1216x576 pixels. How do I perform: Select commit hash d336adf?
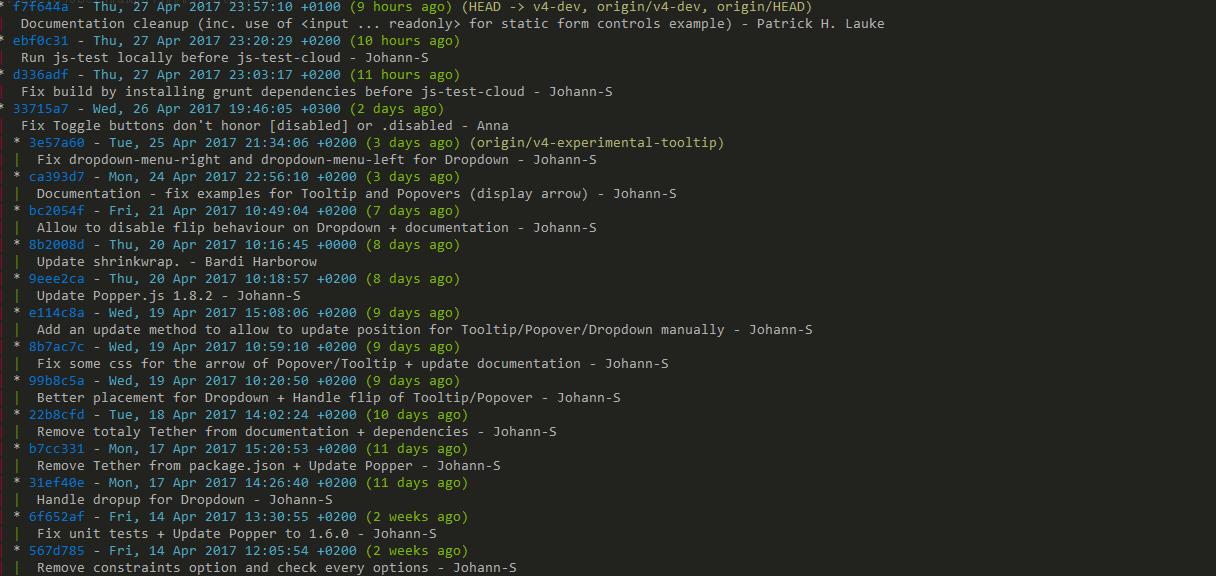click(41, 75)
